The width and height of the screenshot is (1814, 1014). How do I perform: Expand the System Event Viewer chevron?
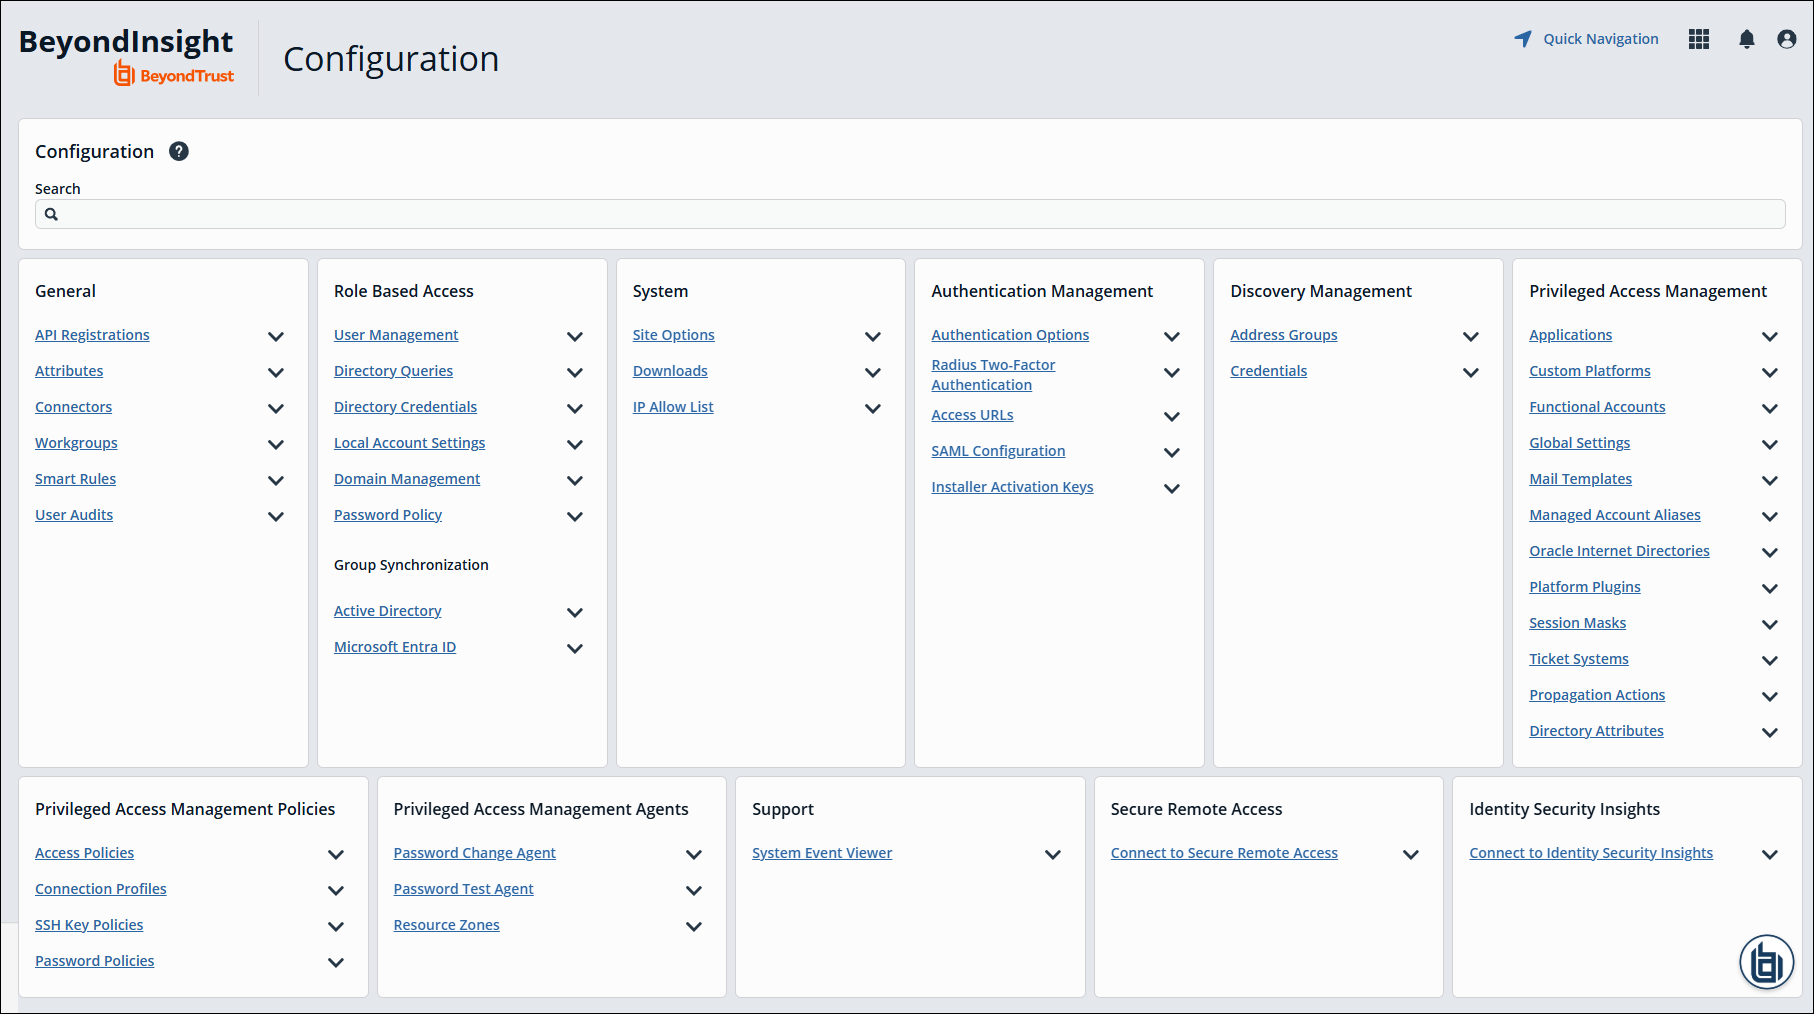click(x=1053, y=854)
